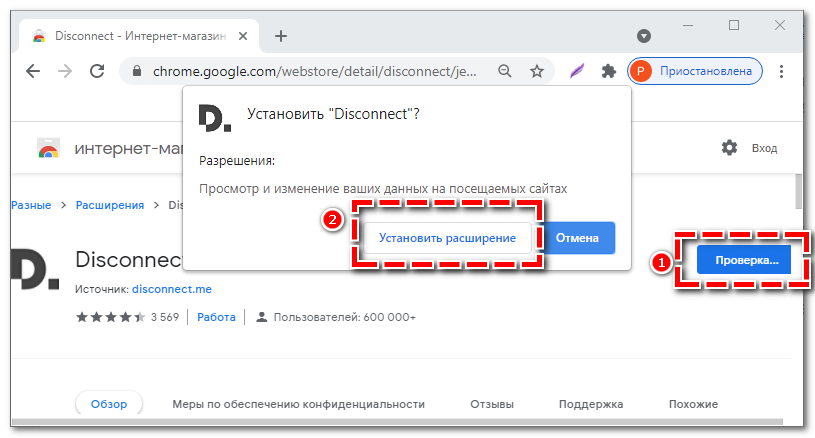Click the users person icon

point(262,317)
